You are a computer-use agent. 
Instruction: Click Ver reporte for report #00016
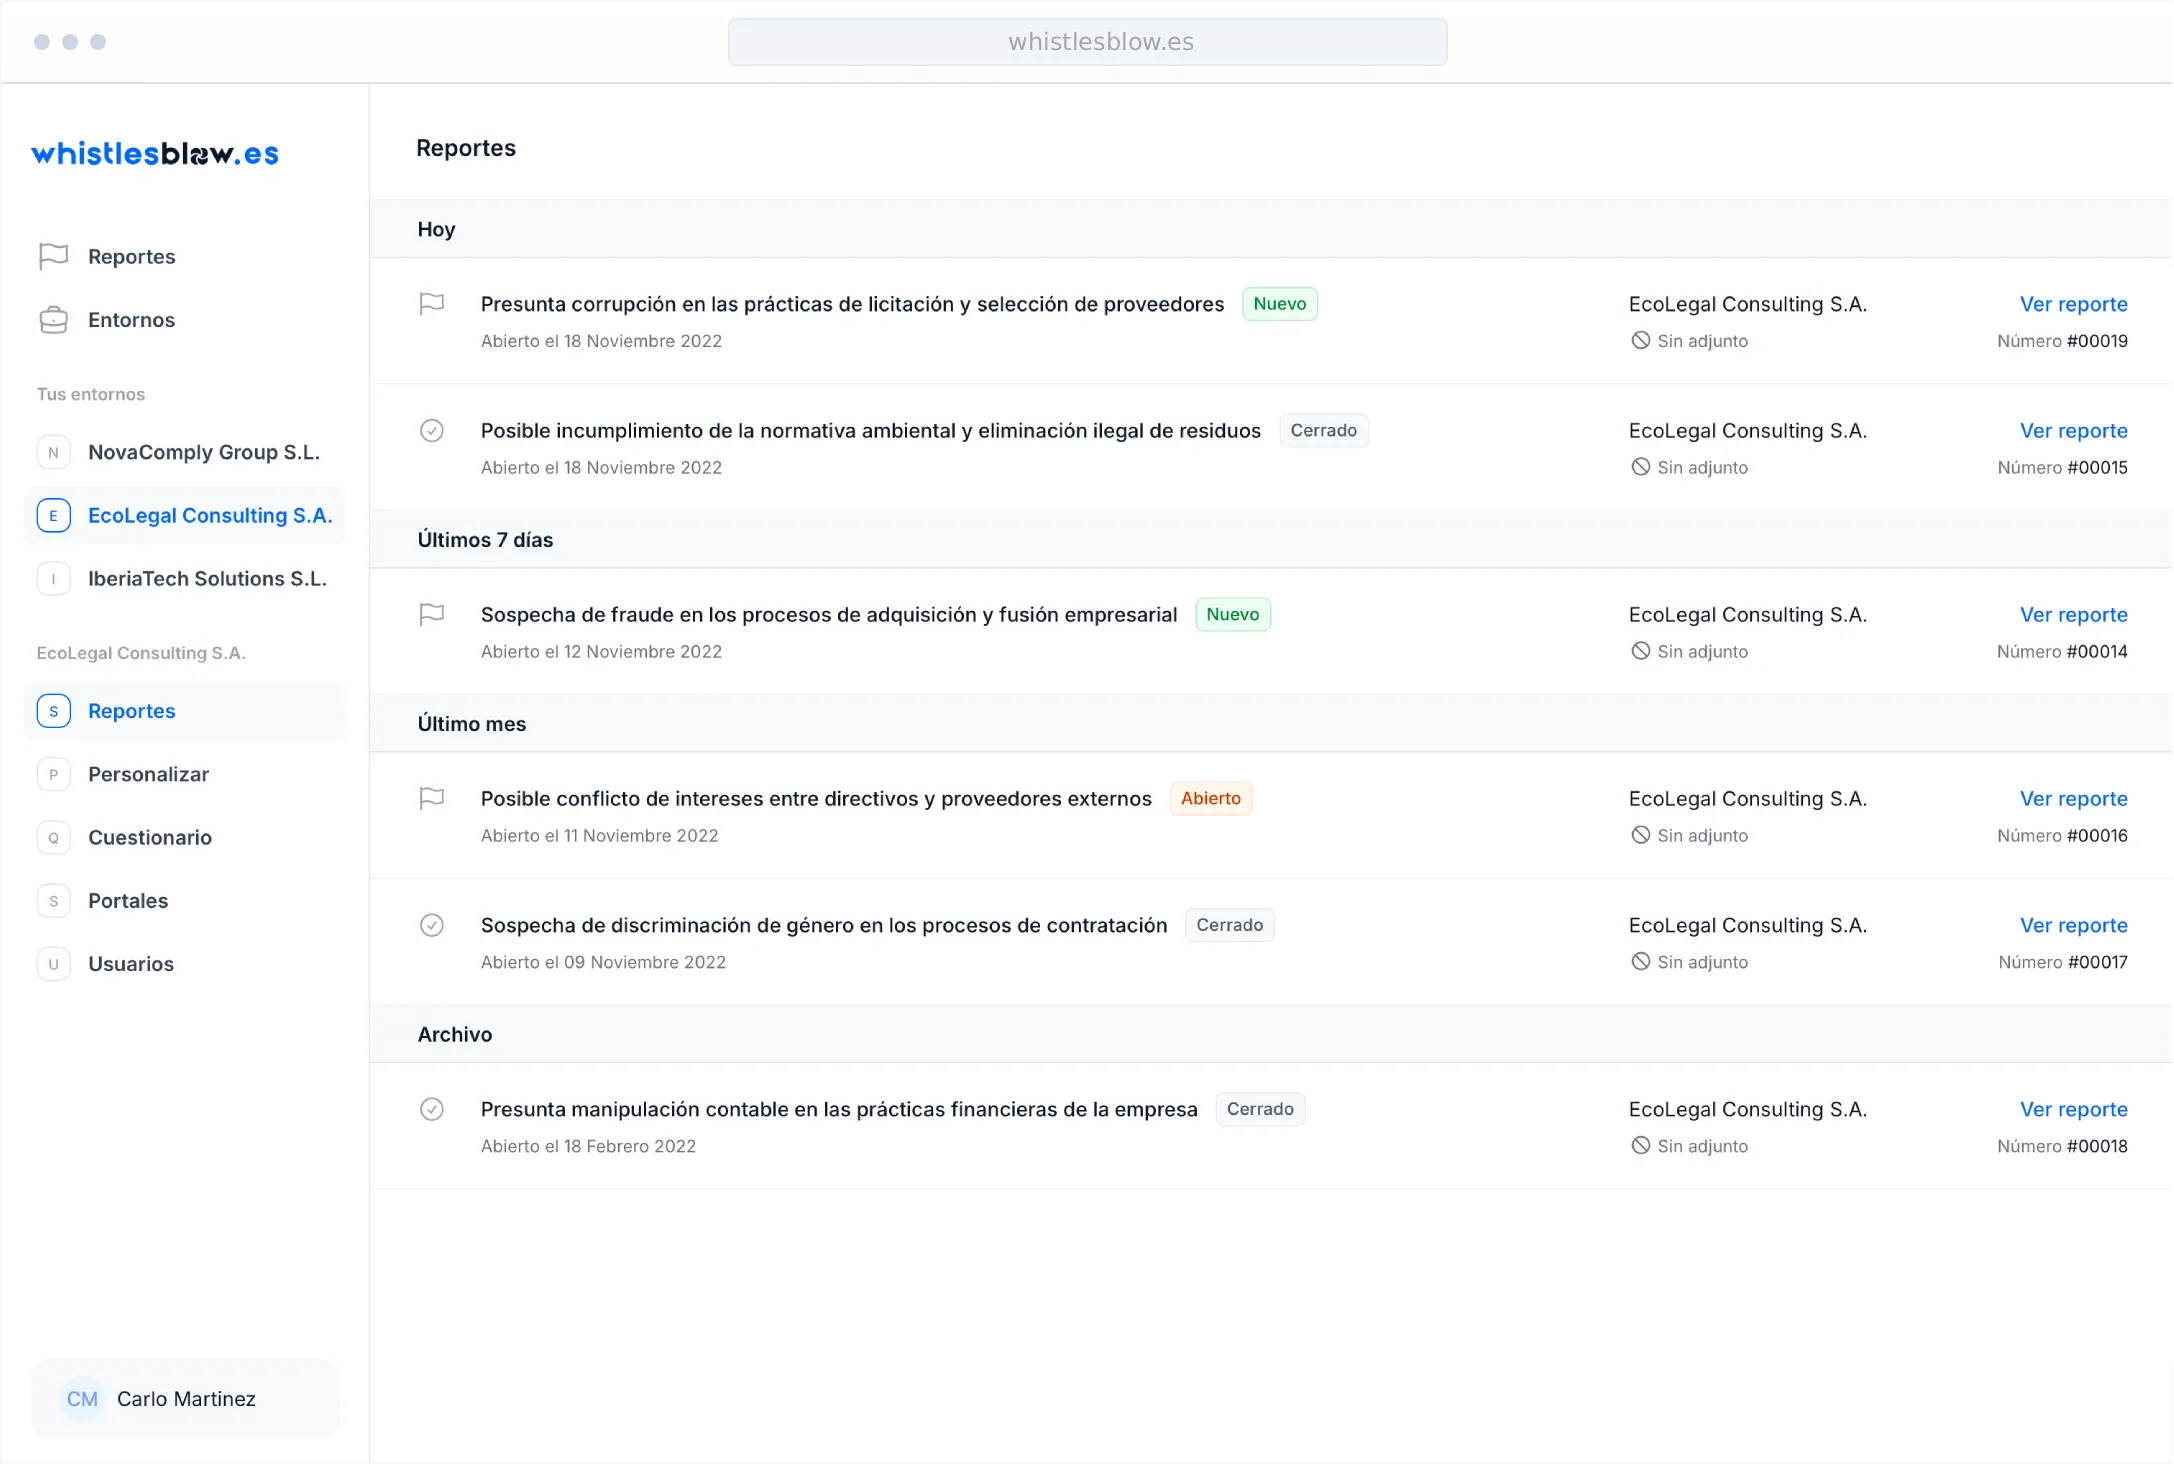coord(2073,799)
